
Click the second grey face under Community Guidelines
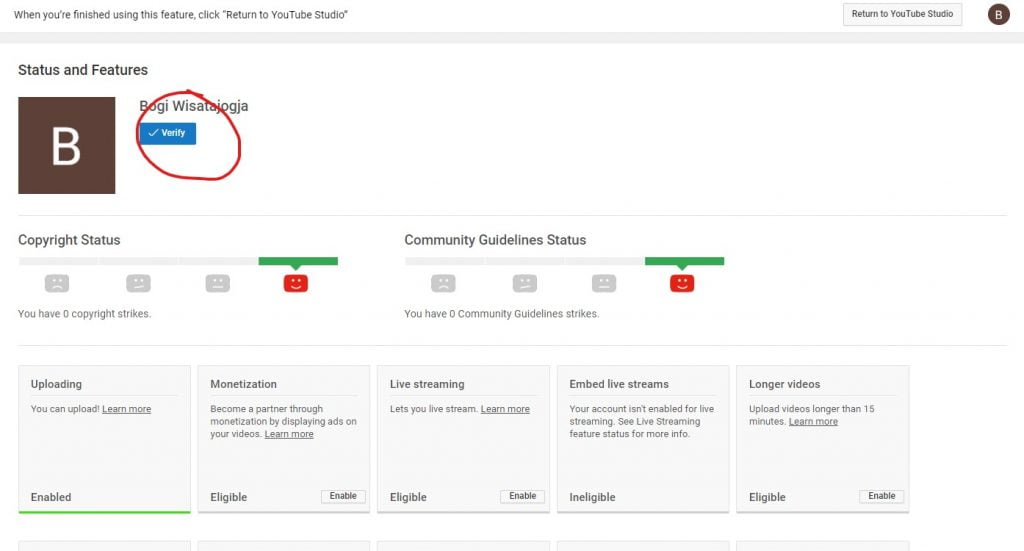click(524, 283)
